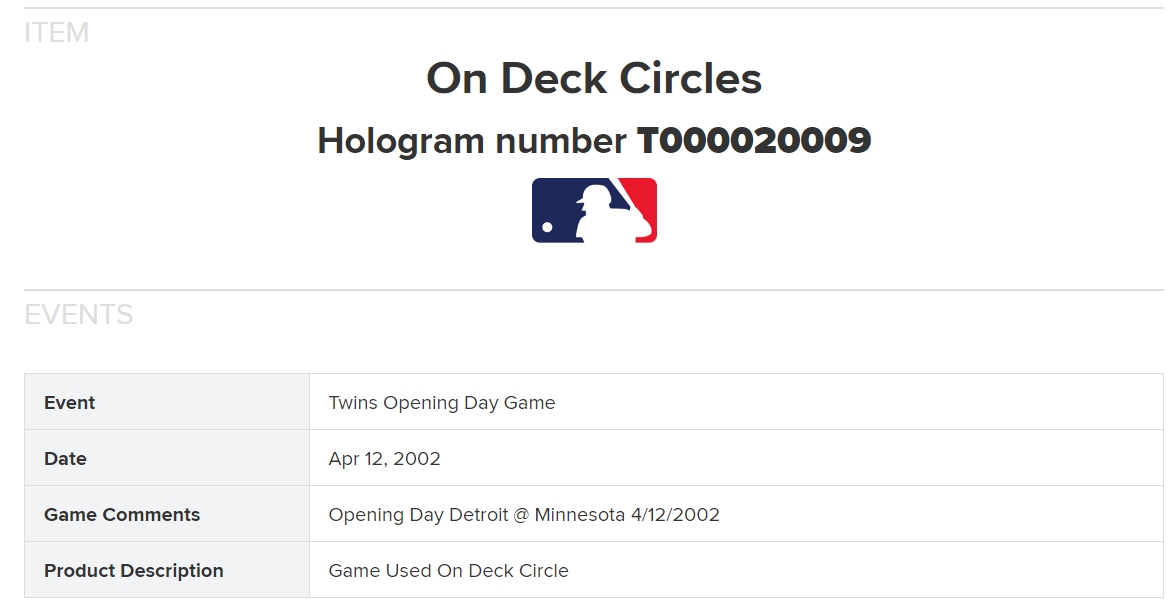The height and width of the screenshot is (602, 1170).
Task: Click the word Minnesota in Game Comments
Action: pyautogui.click(x=580, y=515)
